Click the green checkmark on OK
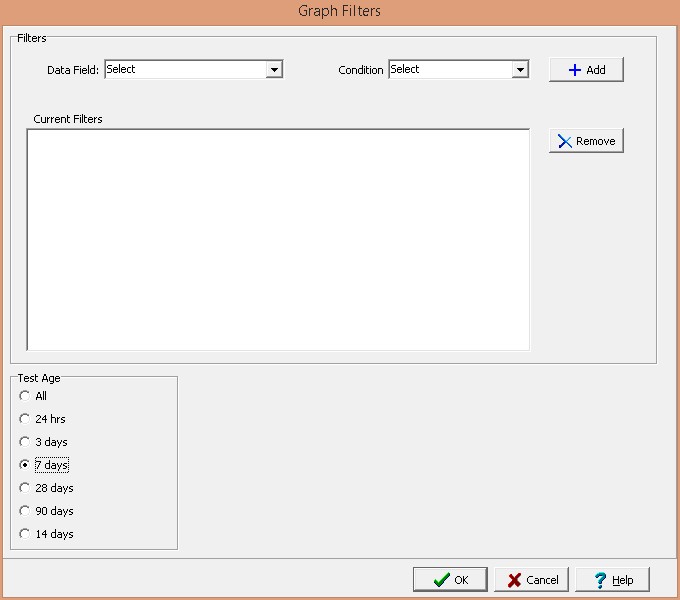 [x=441, y=580]
